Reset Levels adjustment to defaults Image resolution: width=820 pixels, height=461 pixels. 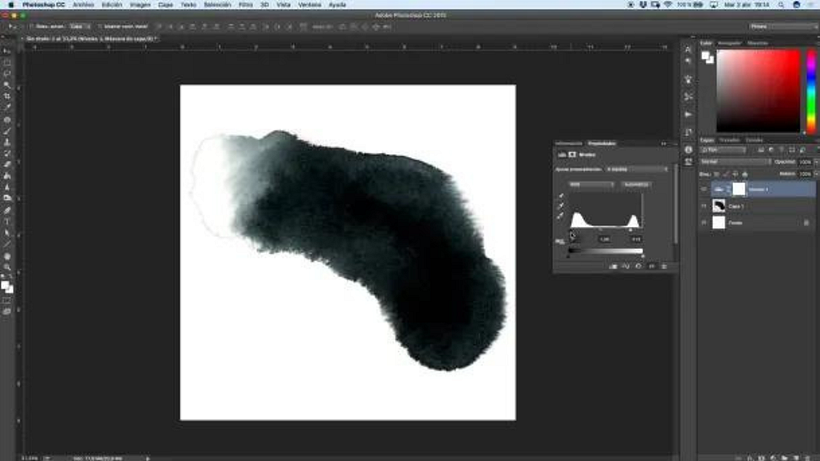tap(638, 267)
